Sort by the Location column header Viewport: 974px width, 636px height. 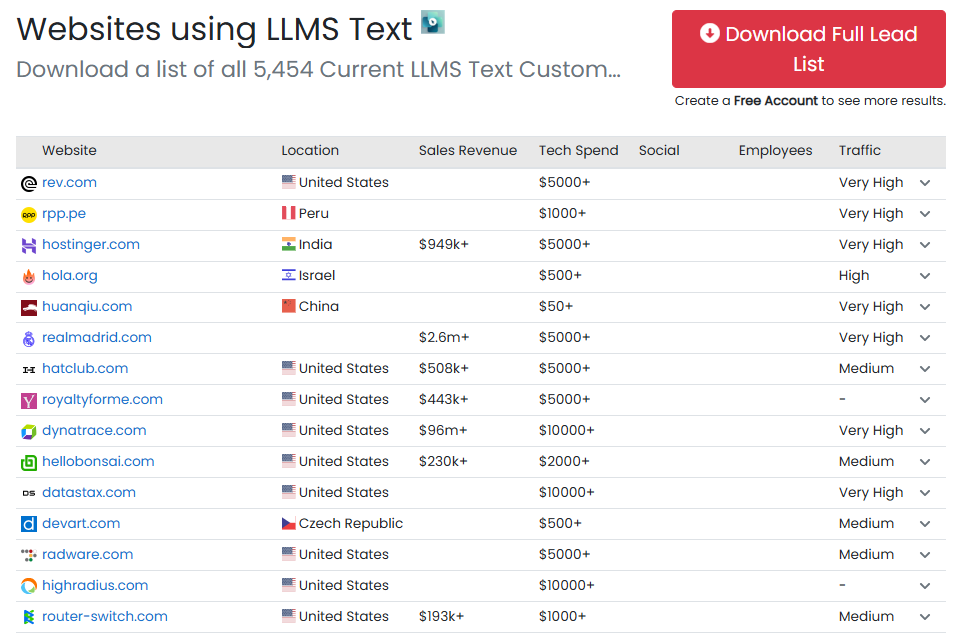tap(310, 151)
